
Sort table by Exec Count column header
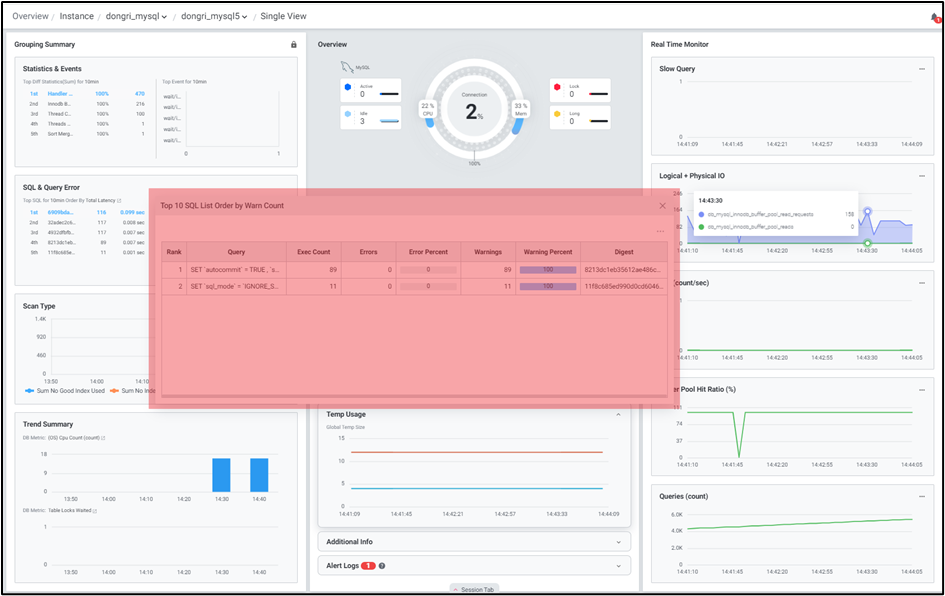pos(313,252)
